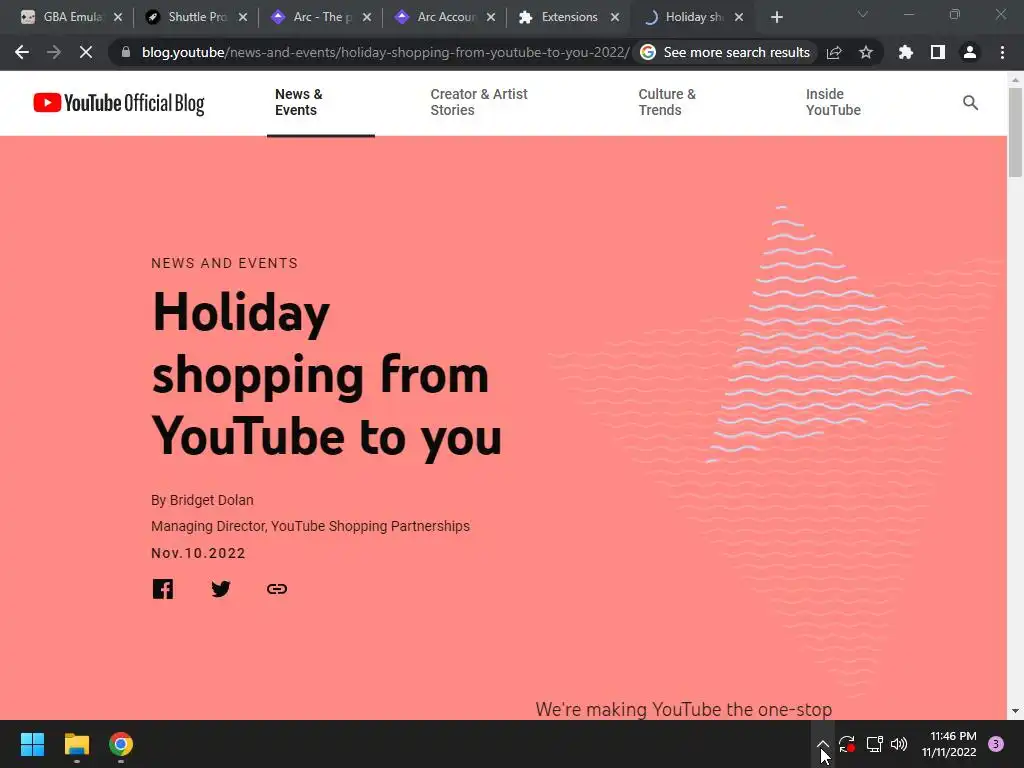This screenshot has width=1024, height=768.
Task: Open the volume control in tray
Action: (x=899, y=744)
